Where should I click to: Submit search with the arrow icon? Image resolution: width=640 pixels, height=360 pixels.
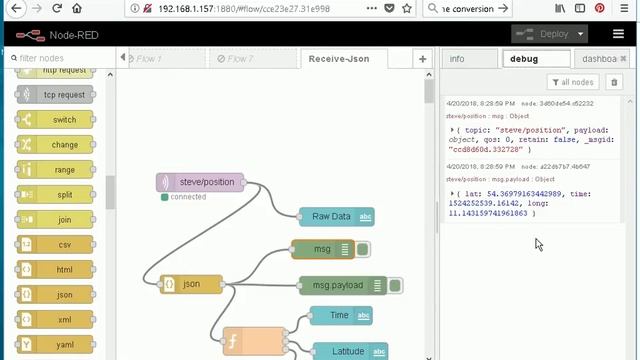503,9
